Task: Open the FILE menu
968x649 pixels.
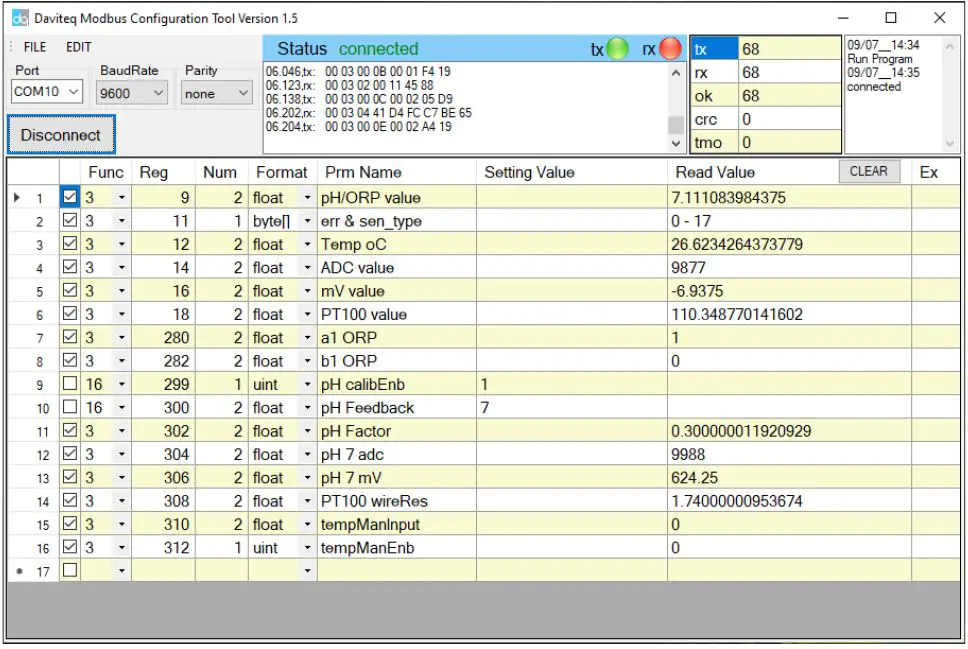Action: (35, 47)
